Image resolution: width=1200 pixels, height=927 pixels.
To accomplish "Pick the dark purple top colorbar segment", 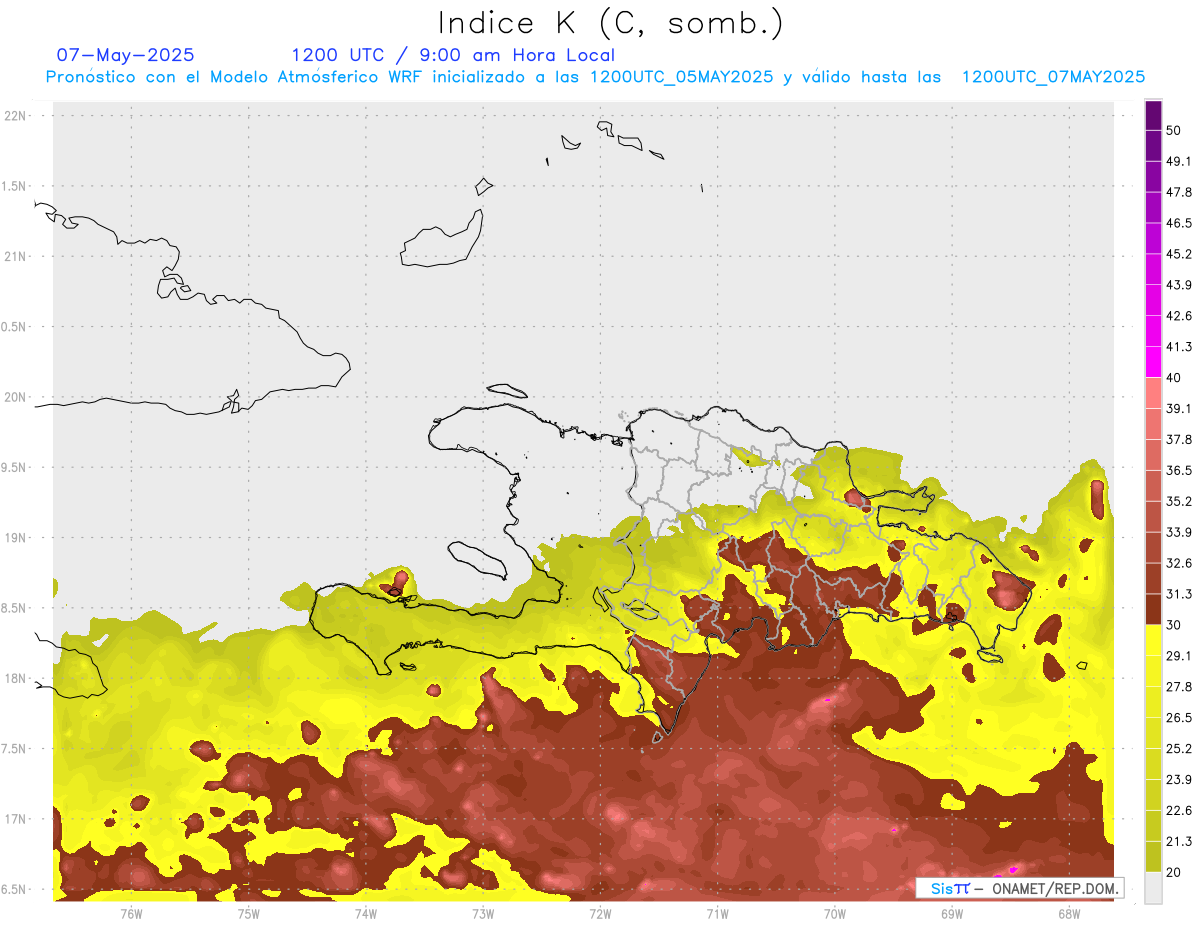I will pos(1153,115).
